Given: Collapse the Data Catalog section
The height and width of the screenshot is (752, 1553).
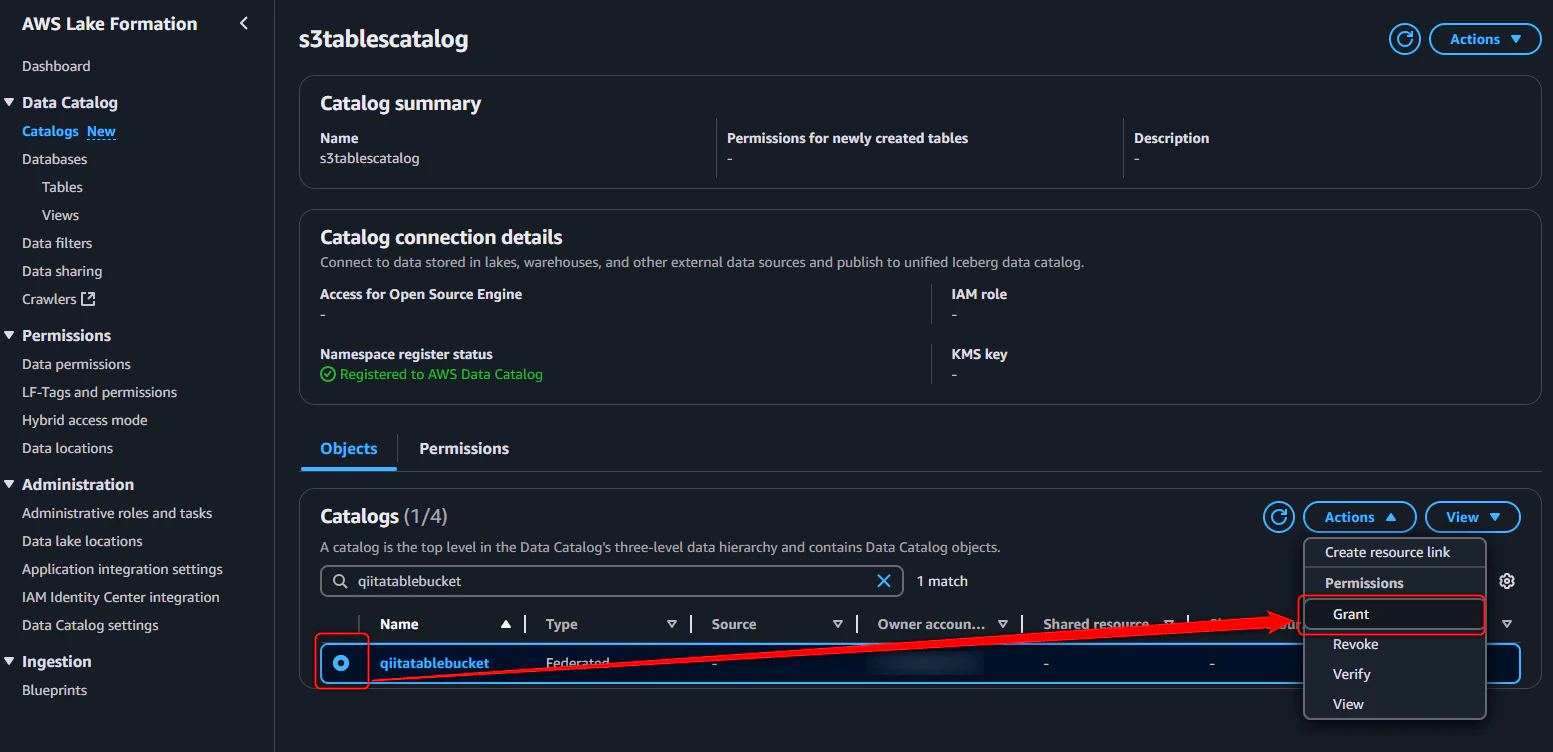Looking at the screenshot, I should pyautogui.click(x=9, y=102).
